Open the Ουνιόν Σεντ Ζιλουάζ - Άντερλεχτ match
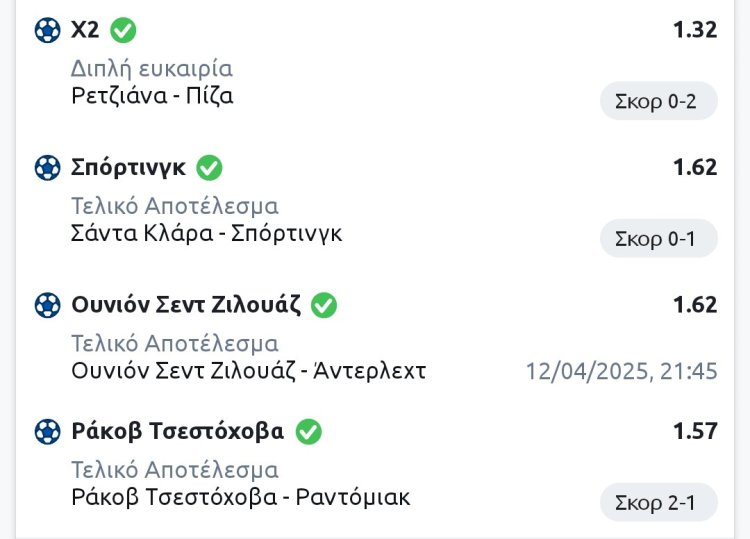The height and width of the screenshot is (539, 750). click(249, 371)
